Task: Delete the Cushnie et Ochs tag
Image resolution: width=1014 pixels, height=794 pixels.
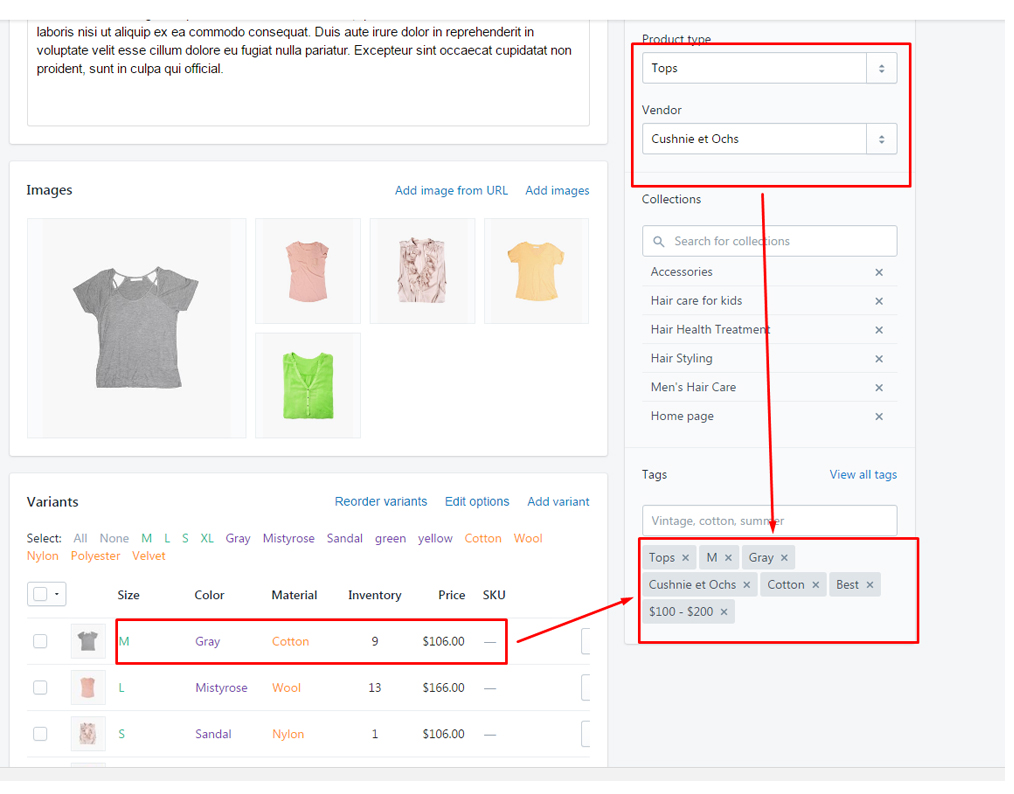Action: tap(746, 585)
